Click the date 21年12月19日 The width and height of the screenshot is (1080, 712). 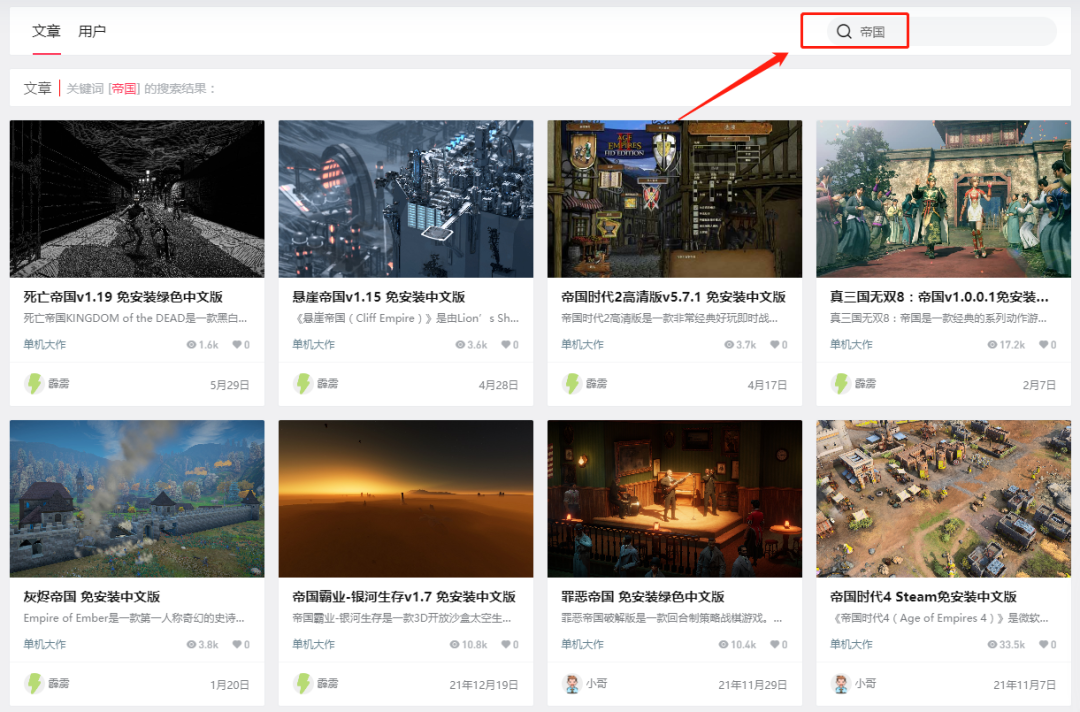pos(484,684)
